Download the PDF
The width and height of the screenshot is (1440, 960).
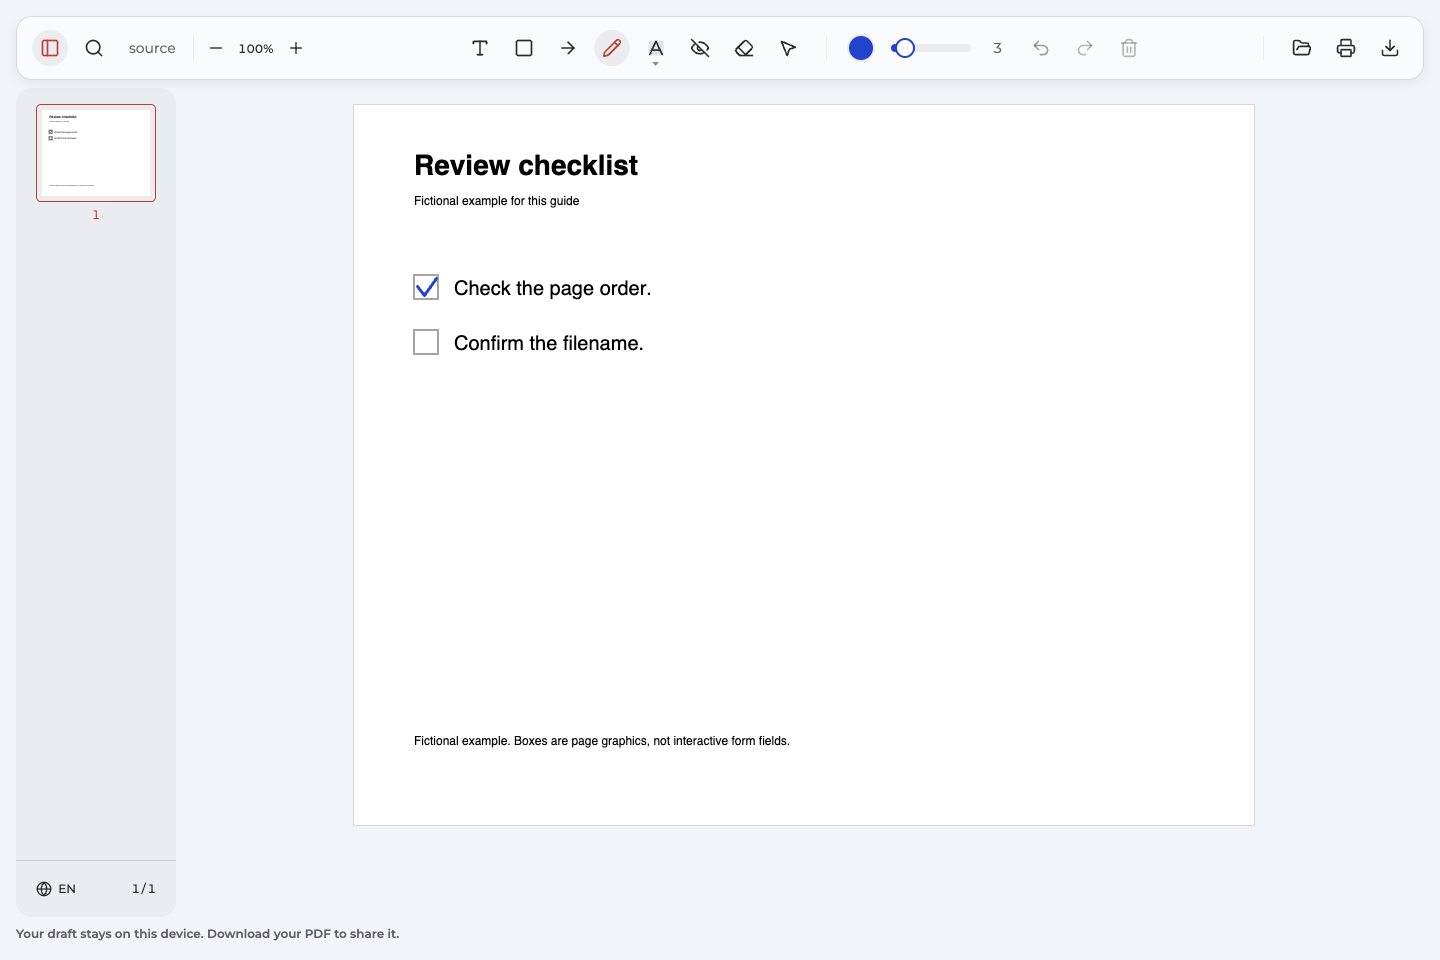(1390, 48)
